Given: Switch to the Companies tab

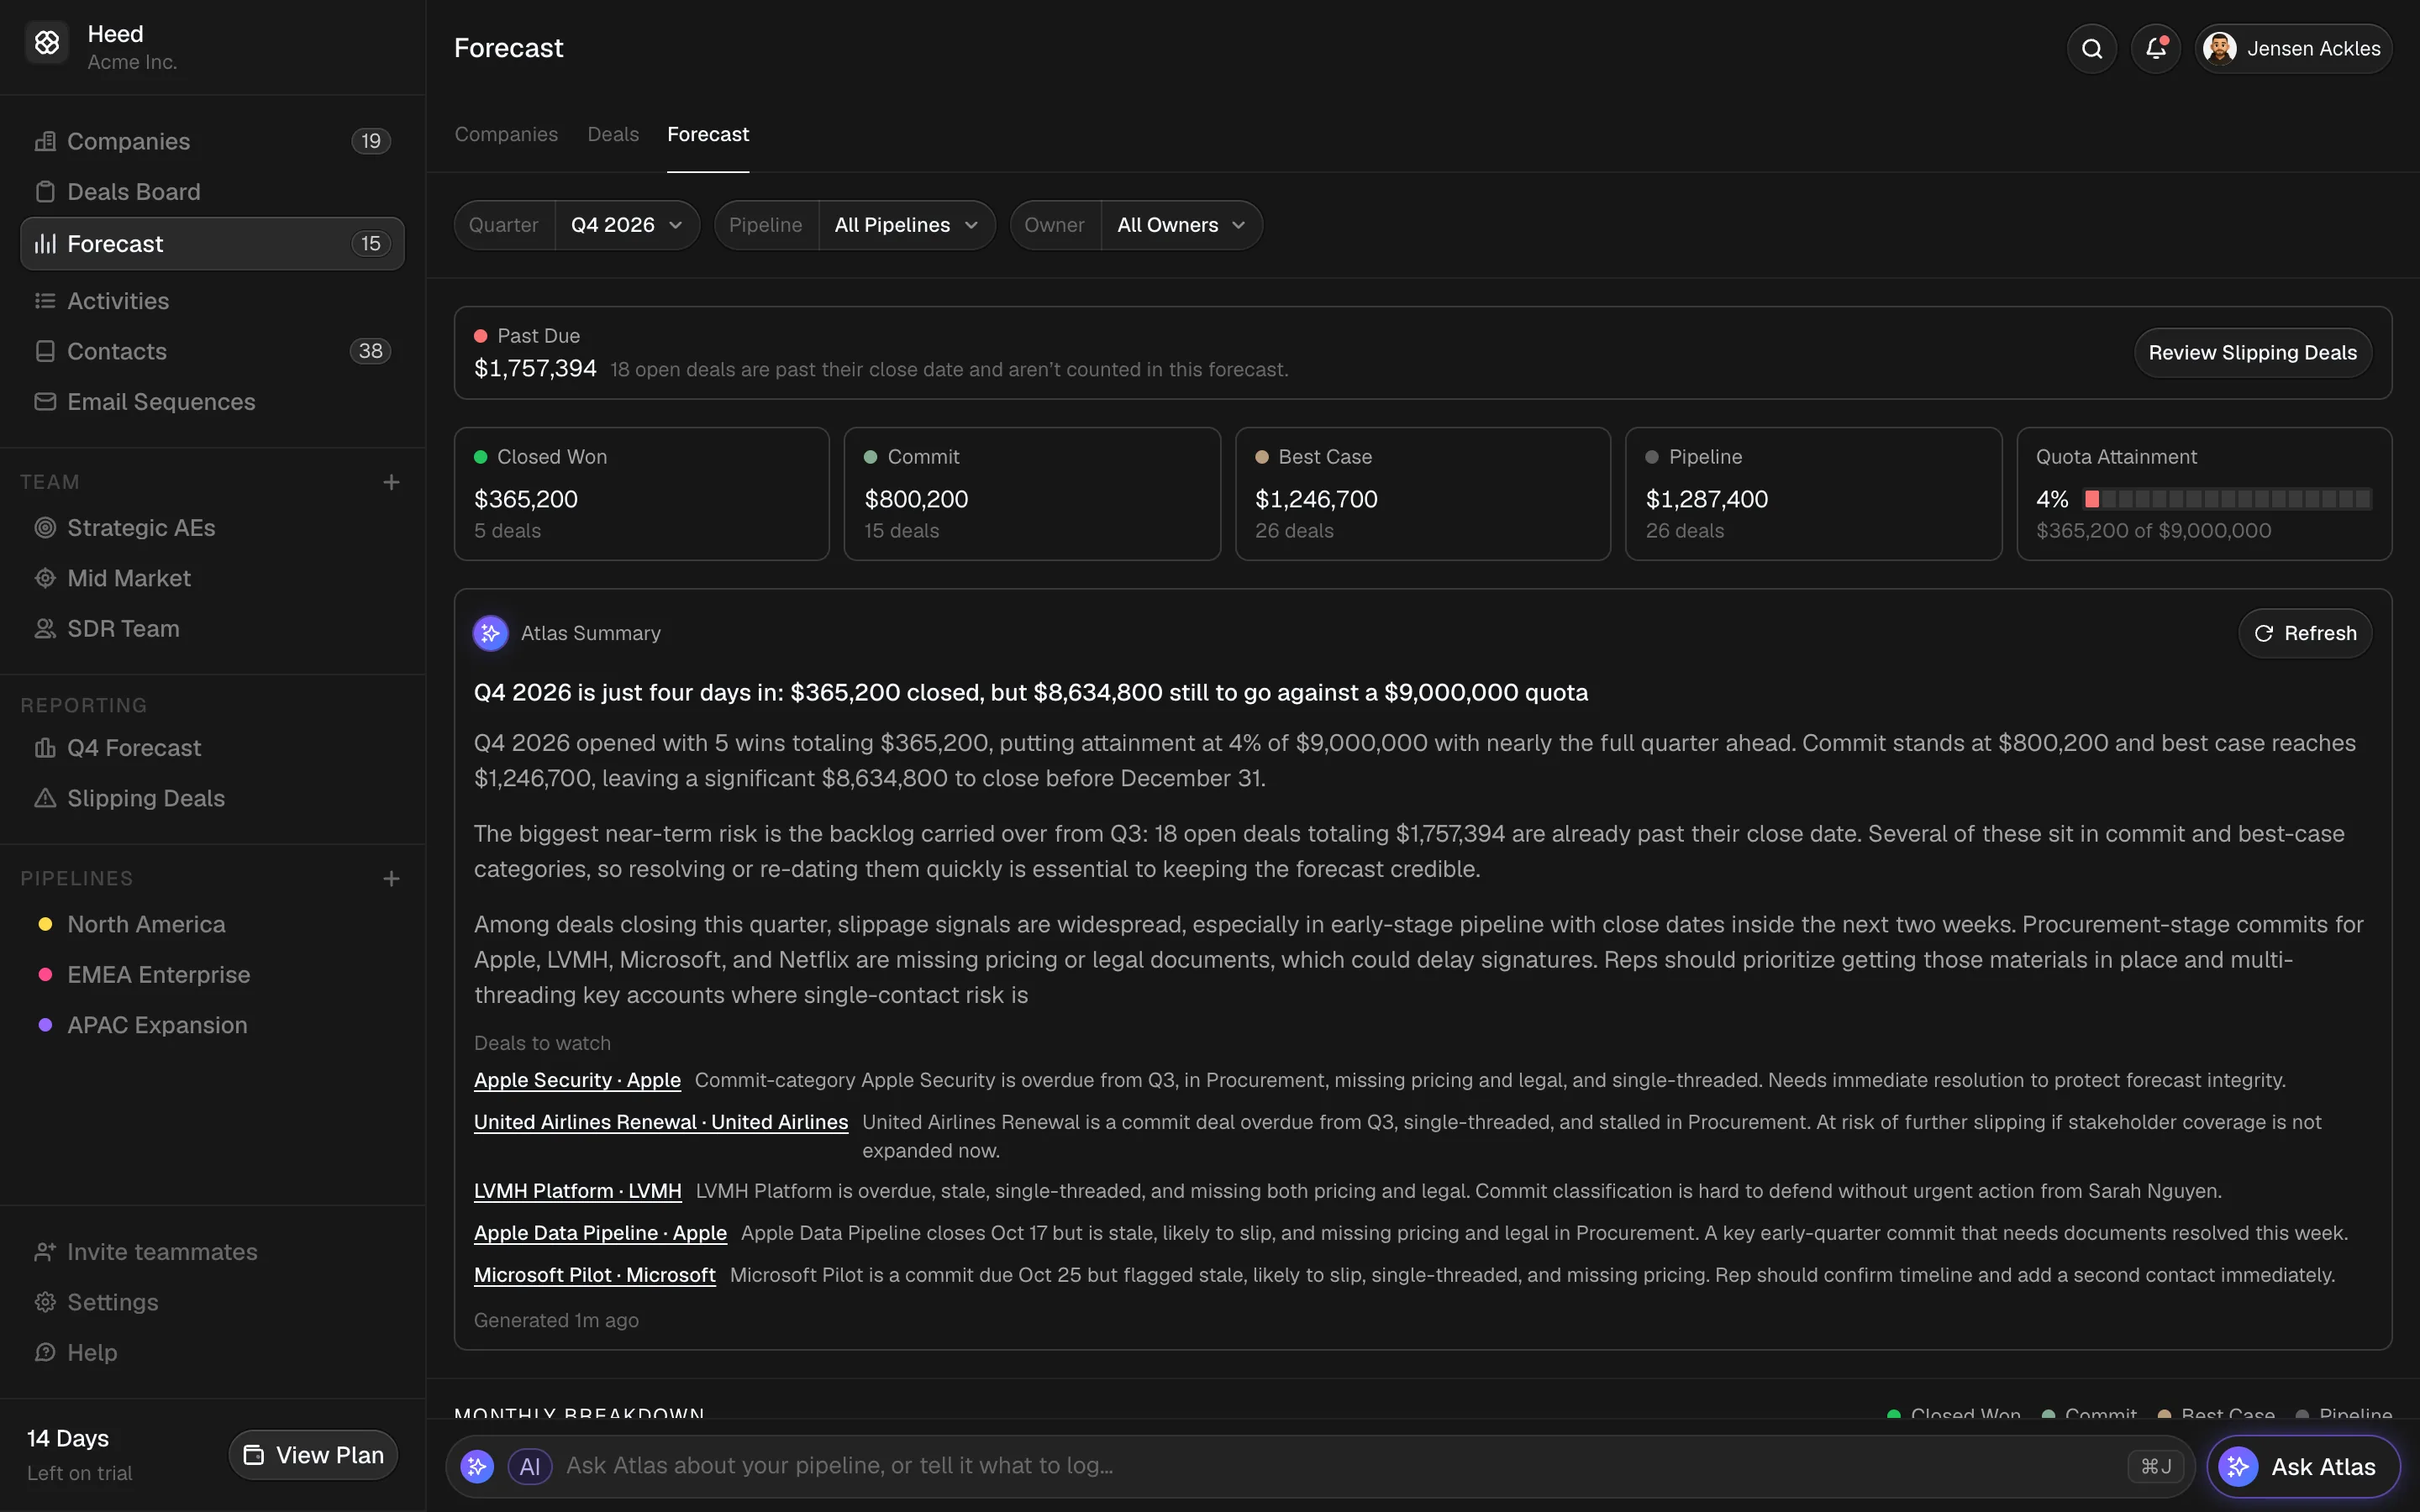Looking at the screenshot, I should tap(506, 134).
